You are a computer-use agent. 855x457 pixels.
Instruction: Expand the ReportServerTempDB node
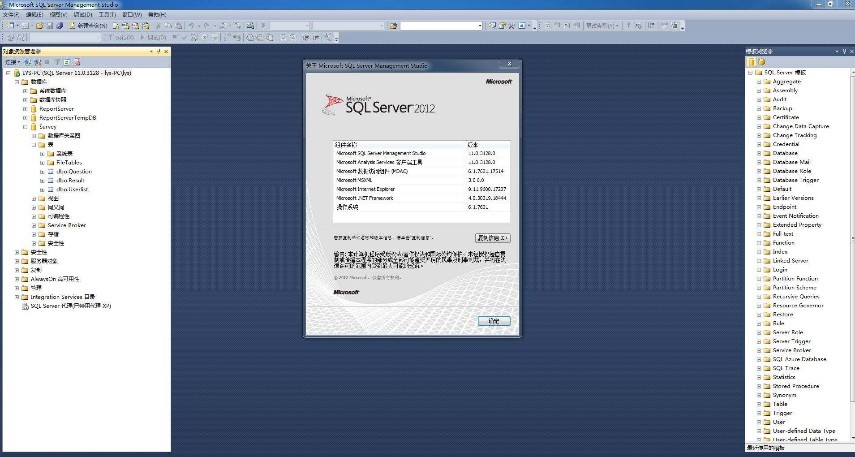pos(25,117)
